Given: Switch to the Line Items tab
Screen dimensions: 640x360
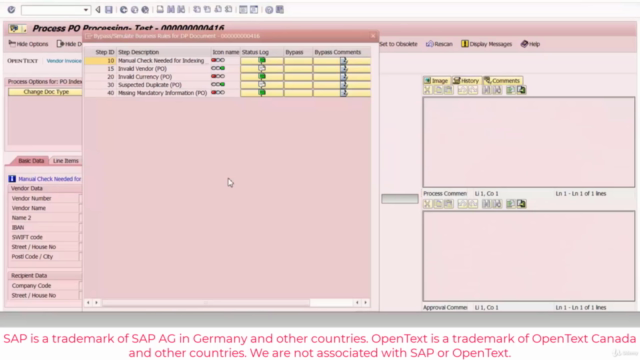Looking at the screenshot, I should pyautogui.click(x=65, y=160).
